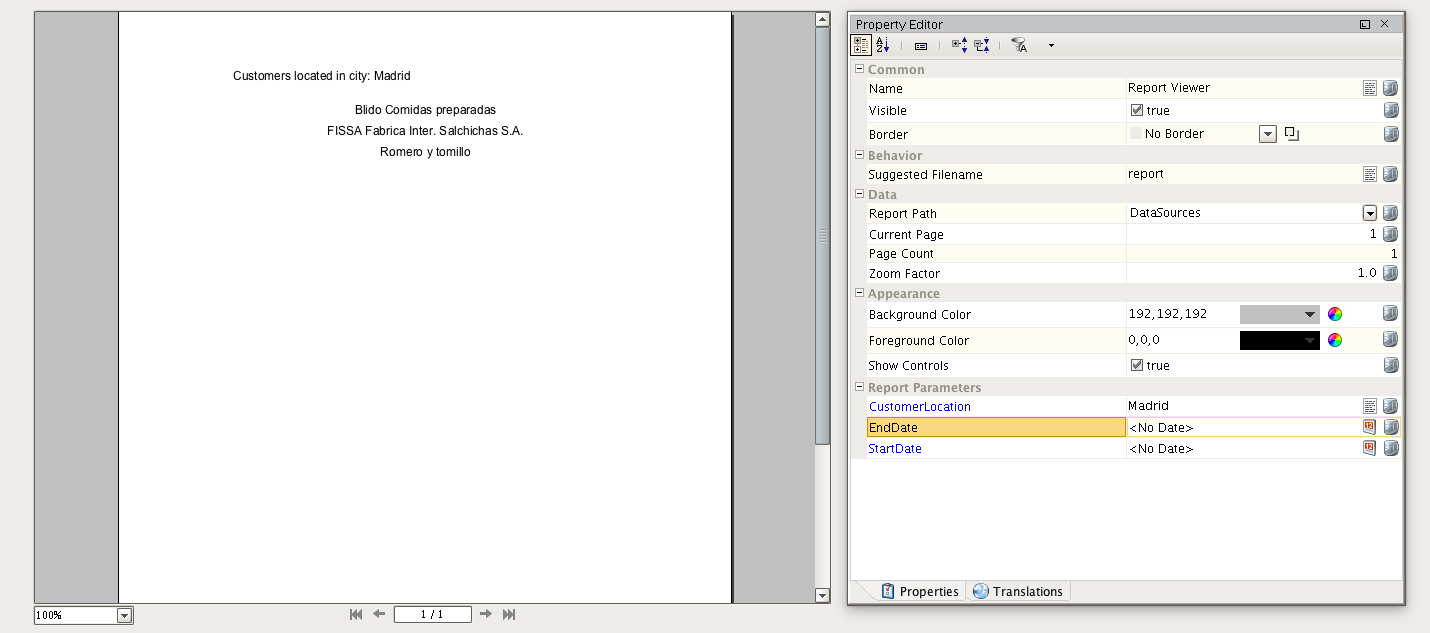Viewport: 1430px width, 633px height.
Task: Advance to the next report page
Action: tap(486, 614)
